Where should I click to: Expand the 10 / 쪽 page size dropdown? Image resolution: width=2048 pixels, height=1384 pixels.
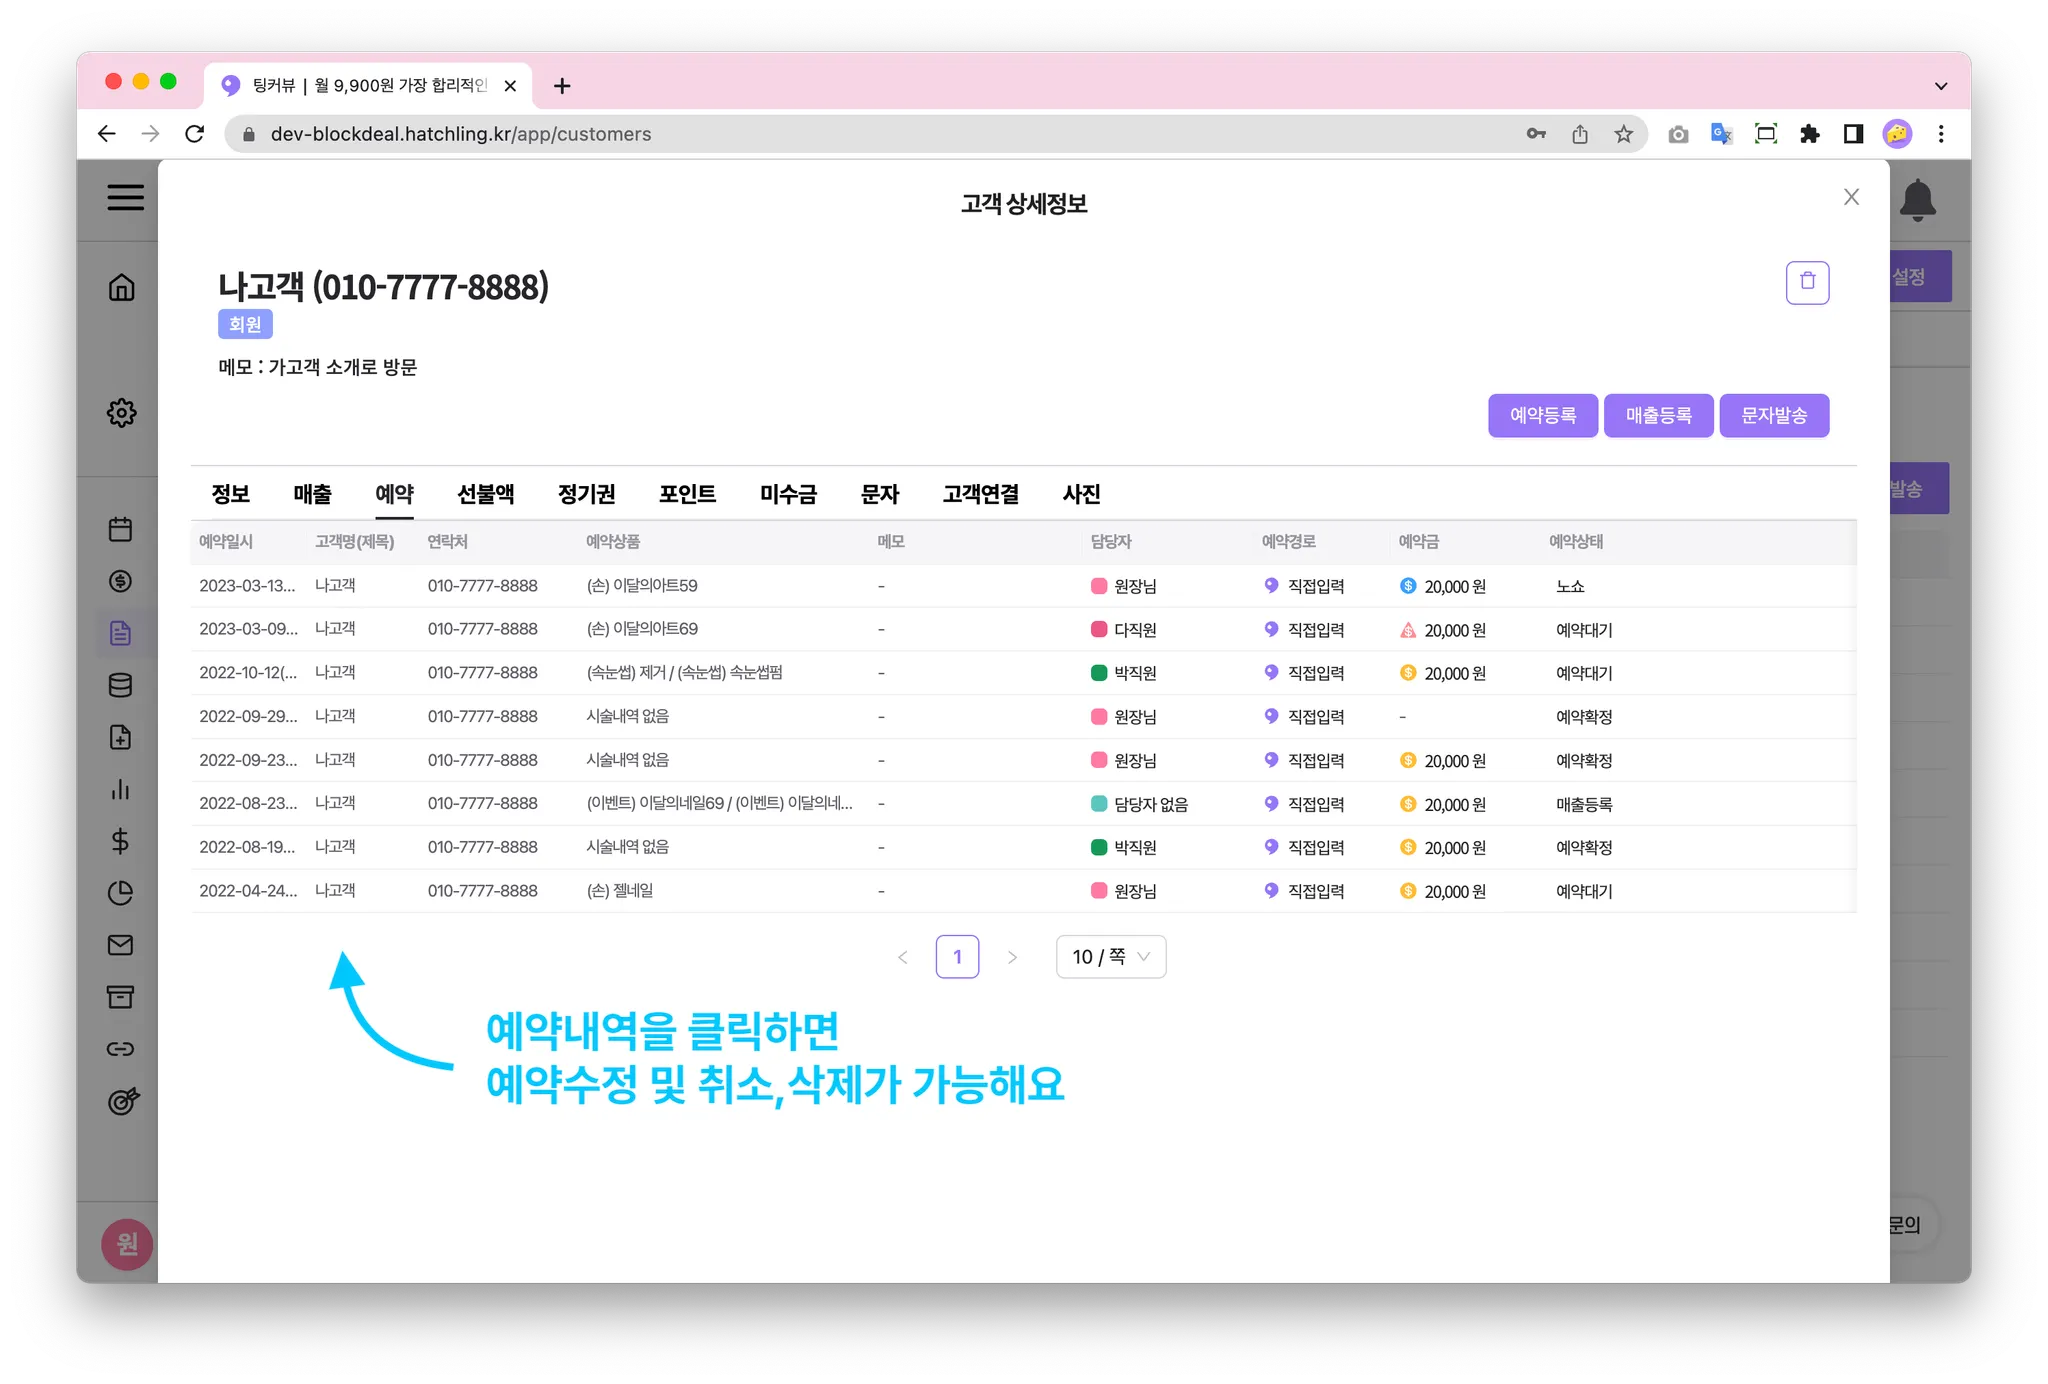[1110, 957]
